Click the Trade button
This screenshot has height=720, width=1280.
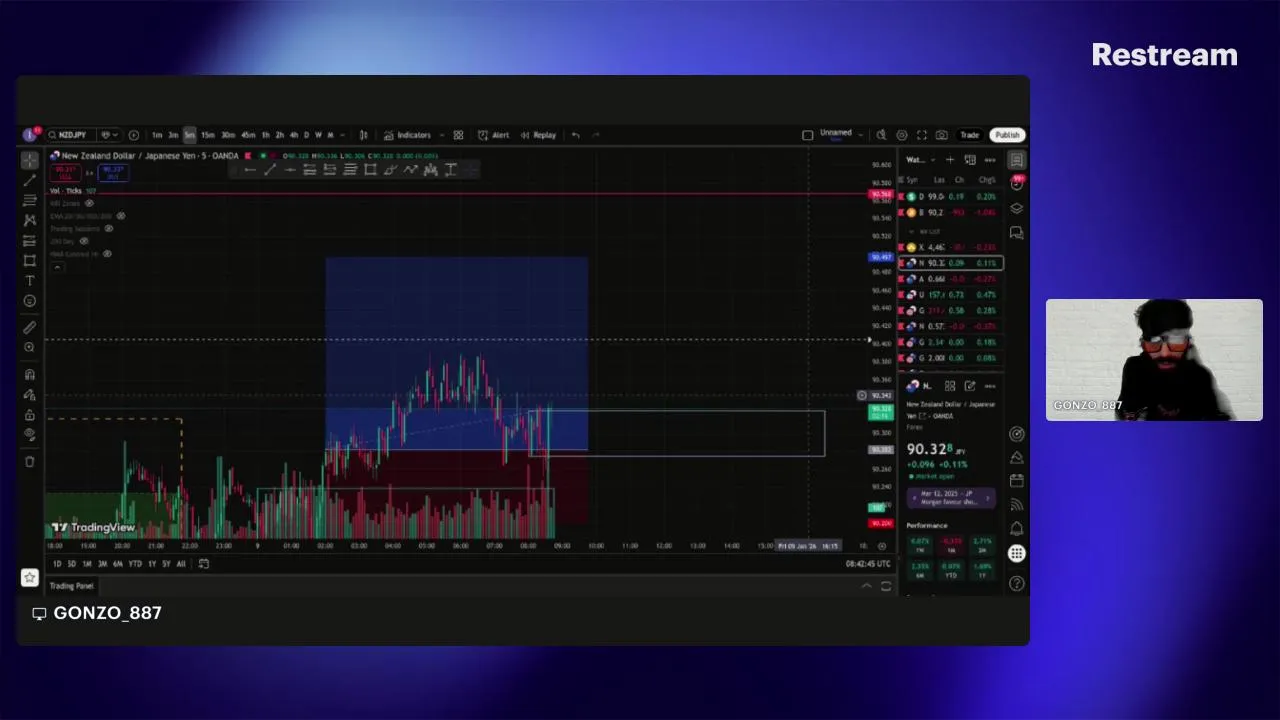(x=969, y=135)
